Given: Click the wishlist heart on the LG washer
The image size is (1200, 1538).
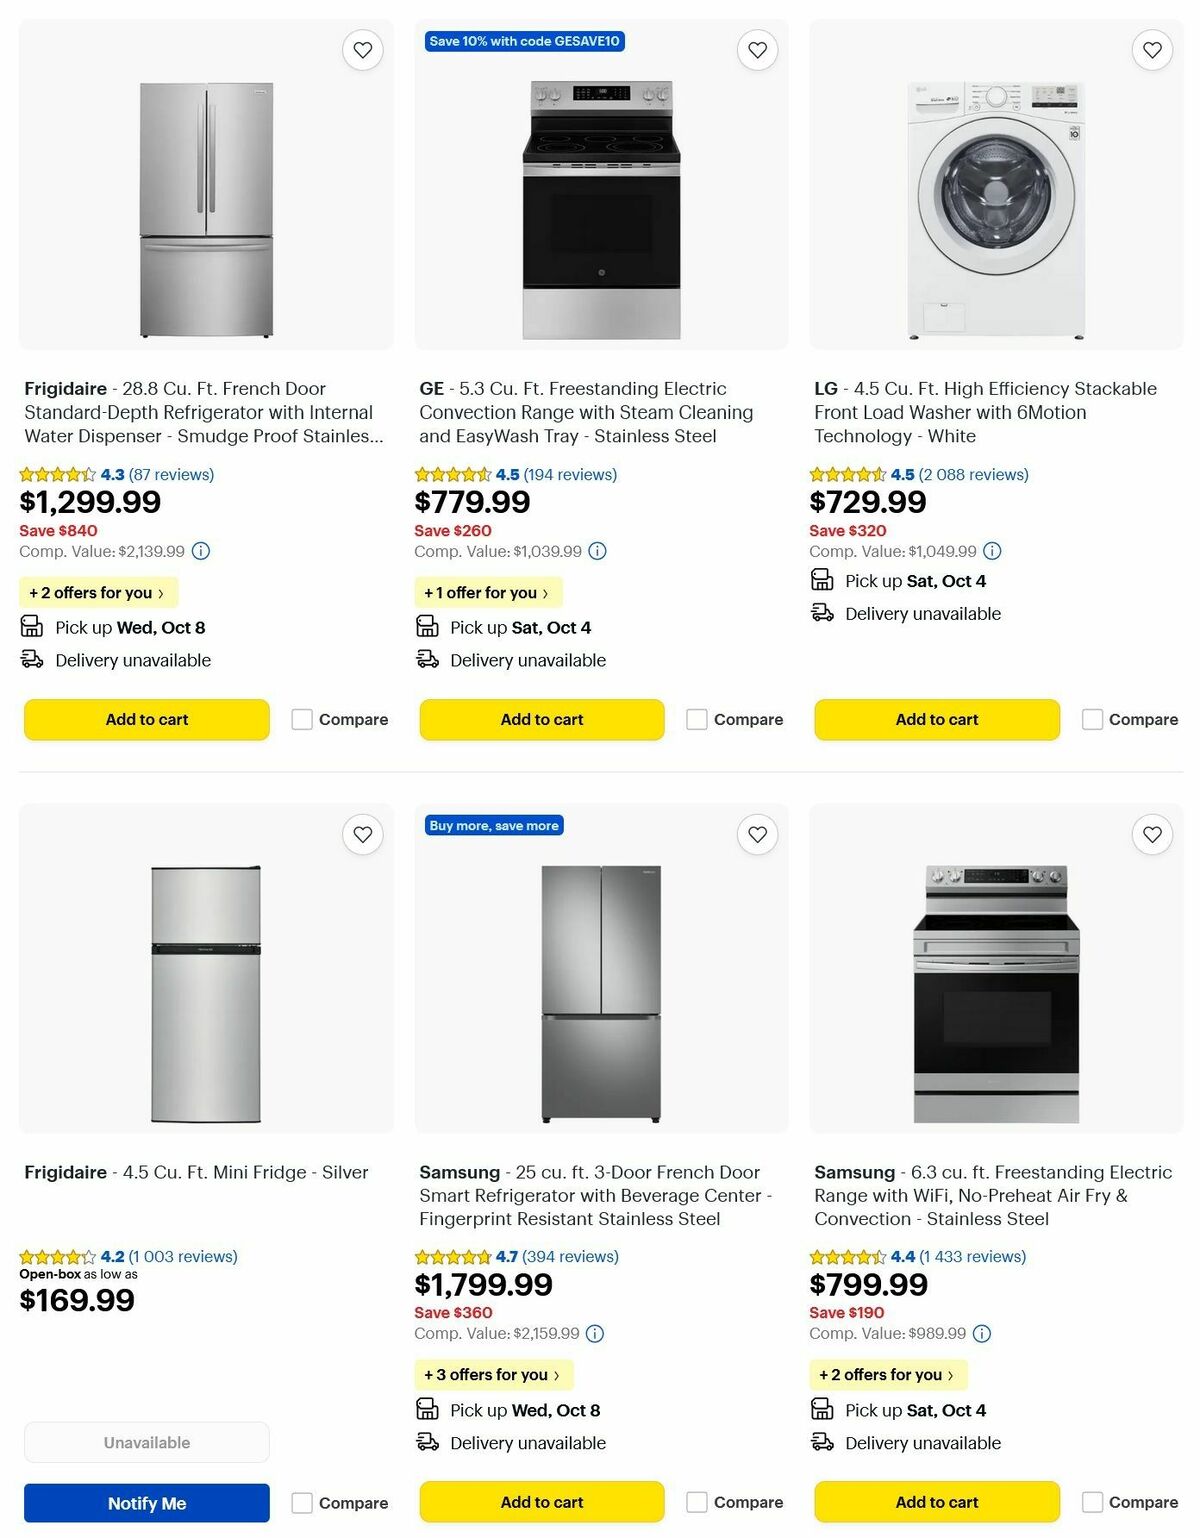Looking at the screenshot, I should coord(1154,48).
